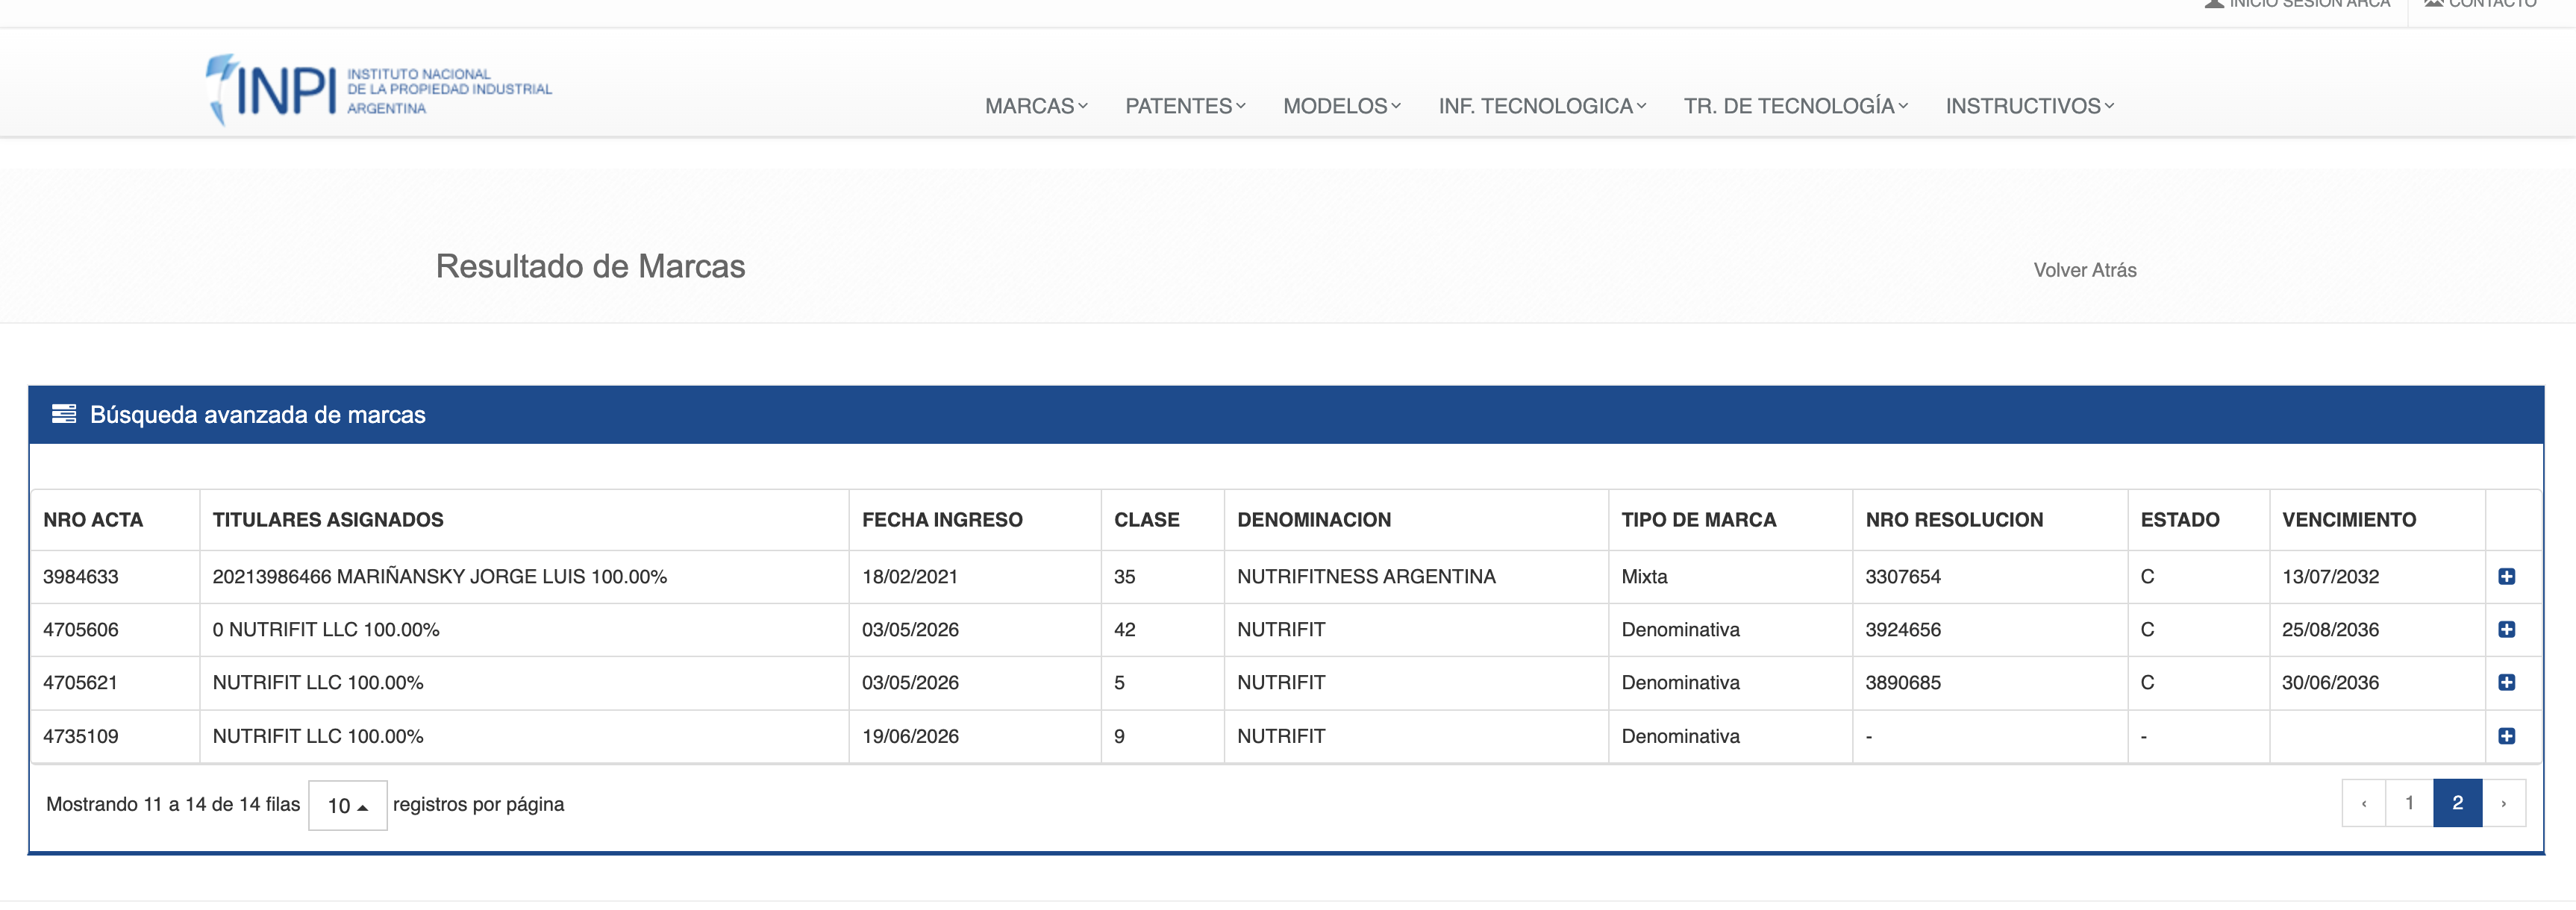Click the Volver Atrás link

point(2085,270)
